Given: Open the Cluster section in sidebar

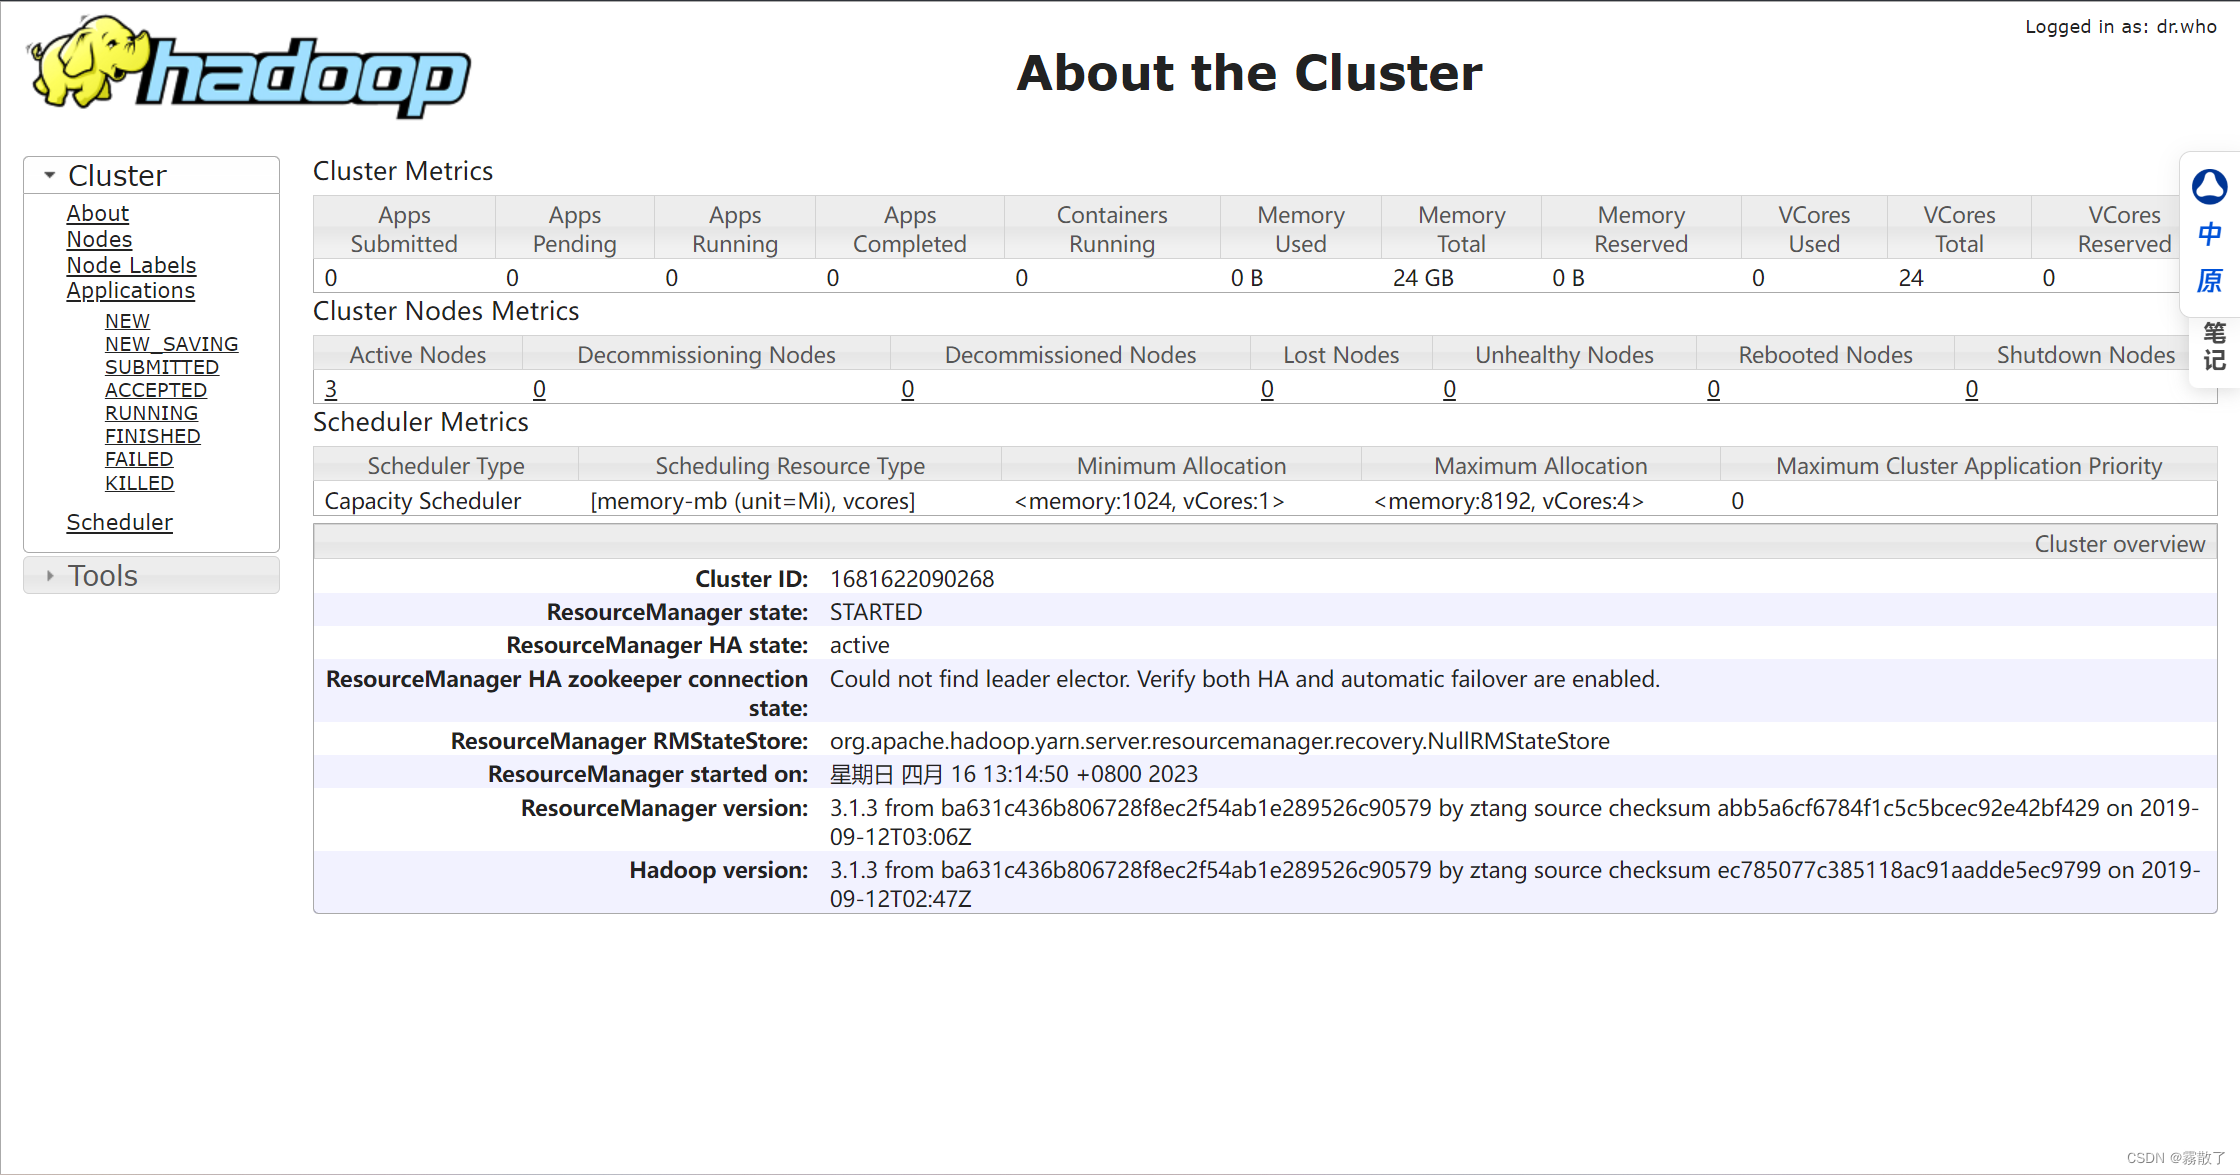Looking at the screenshot, I should 117,175.
